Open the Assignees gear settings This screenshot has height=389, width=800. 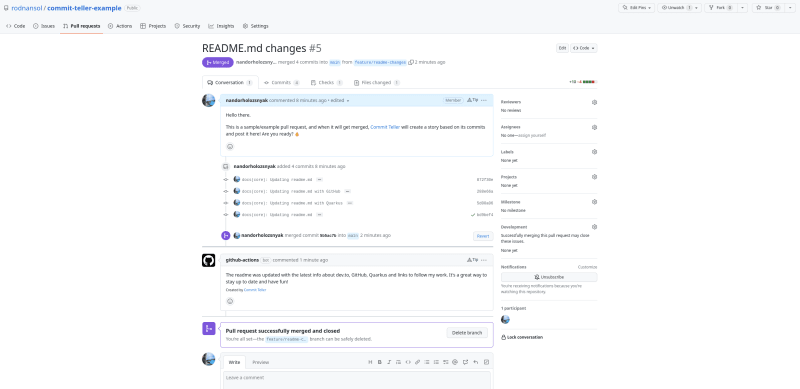point(594,127)
